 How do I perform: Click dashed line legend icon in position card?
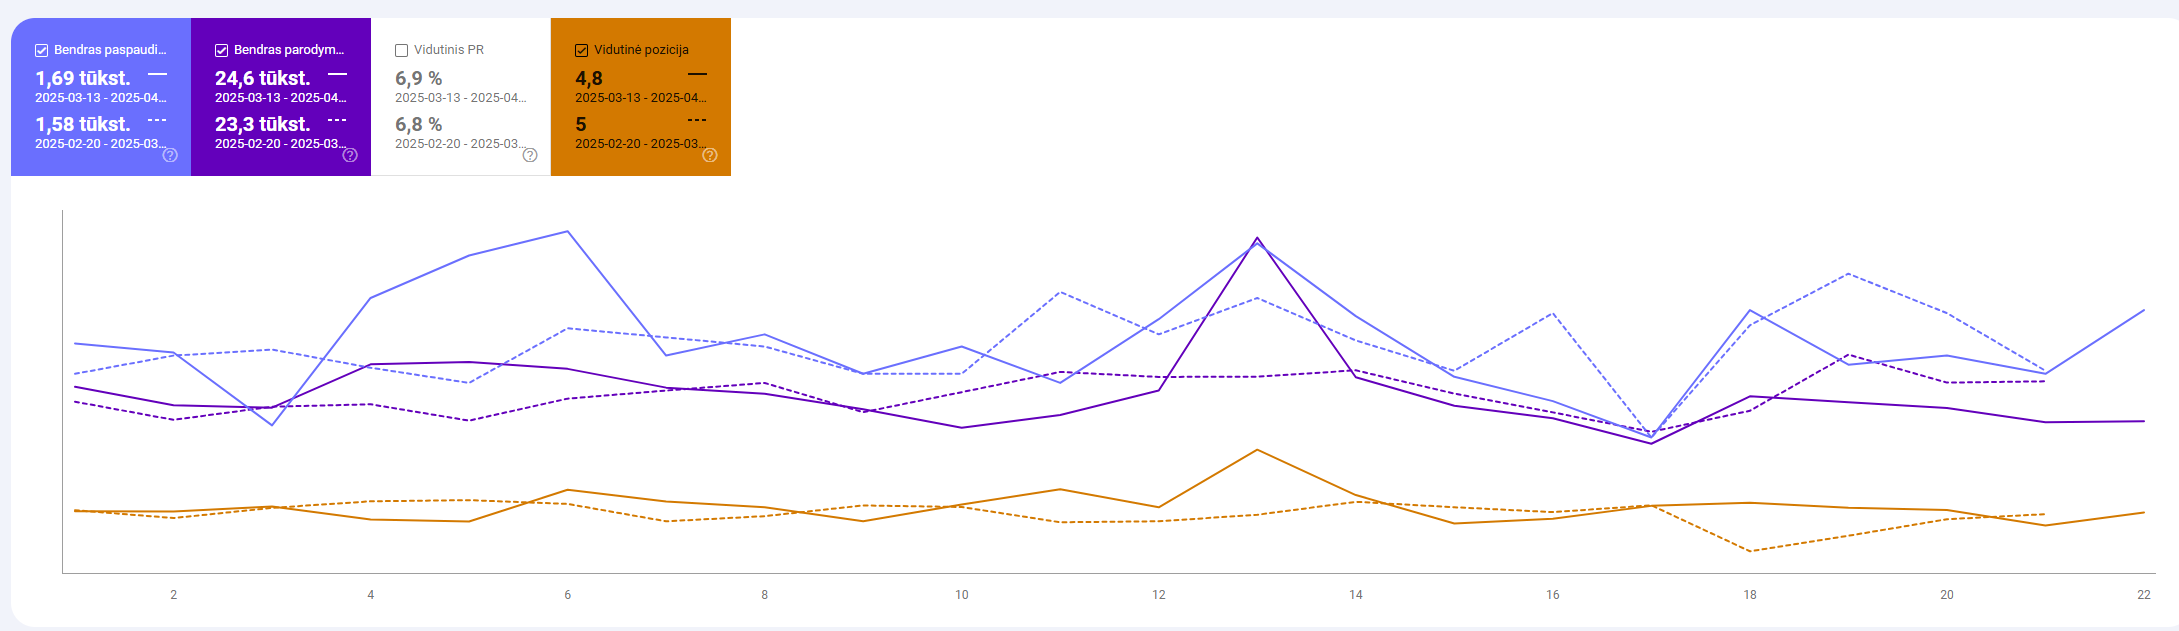(x=697, y=120)
